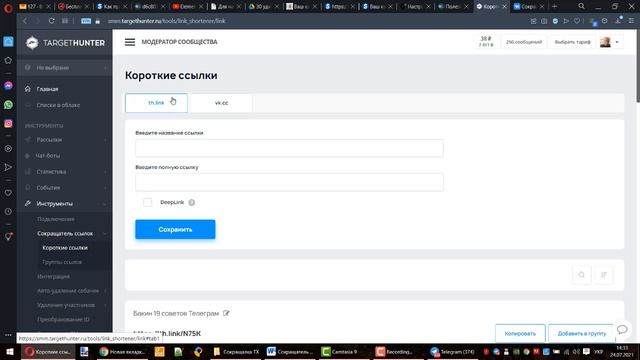Enable the DeepLink checkbox
640x360 pixels.
pos(148,202)
